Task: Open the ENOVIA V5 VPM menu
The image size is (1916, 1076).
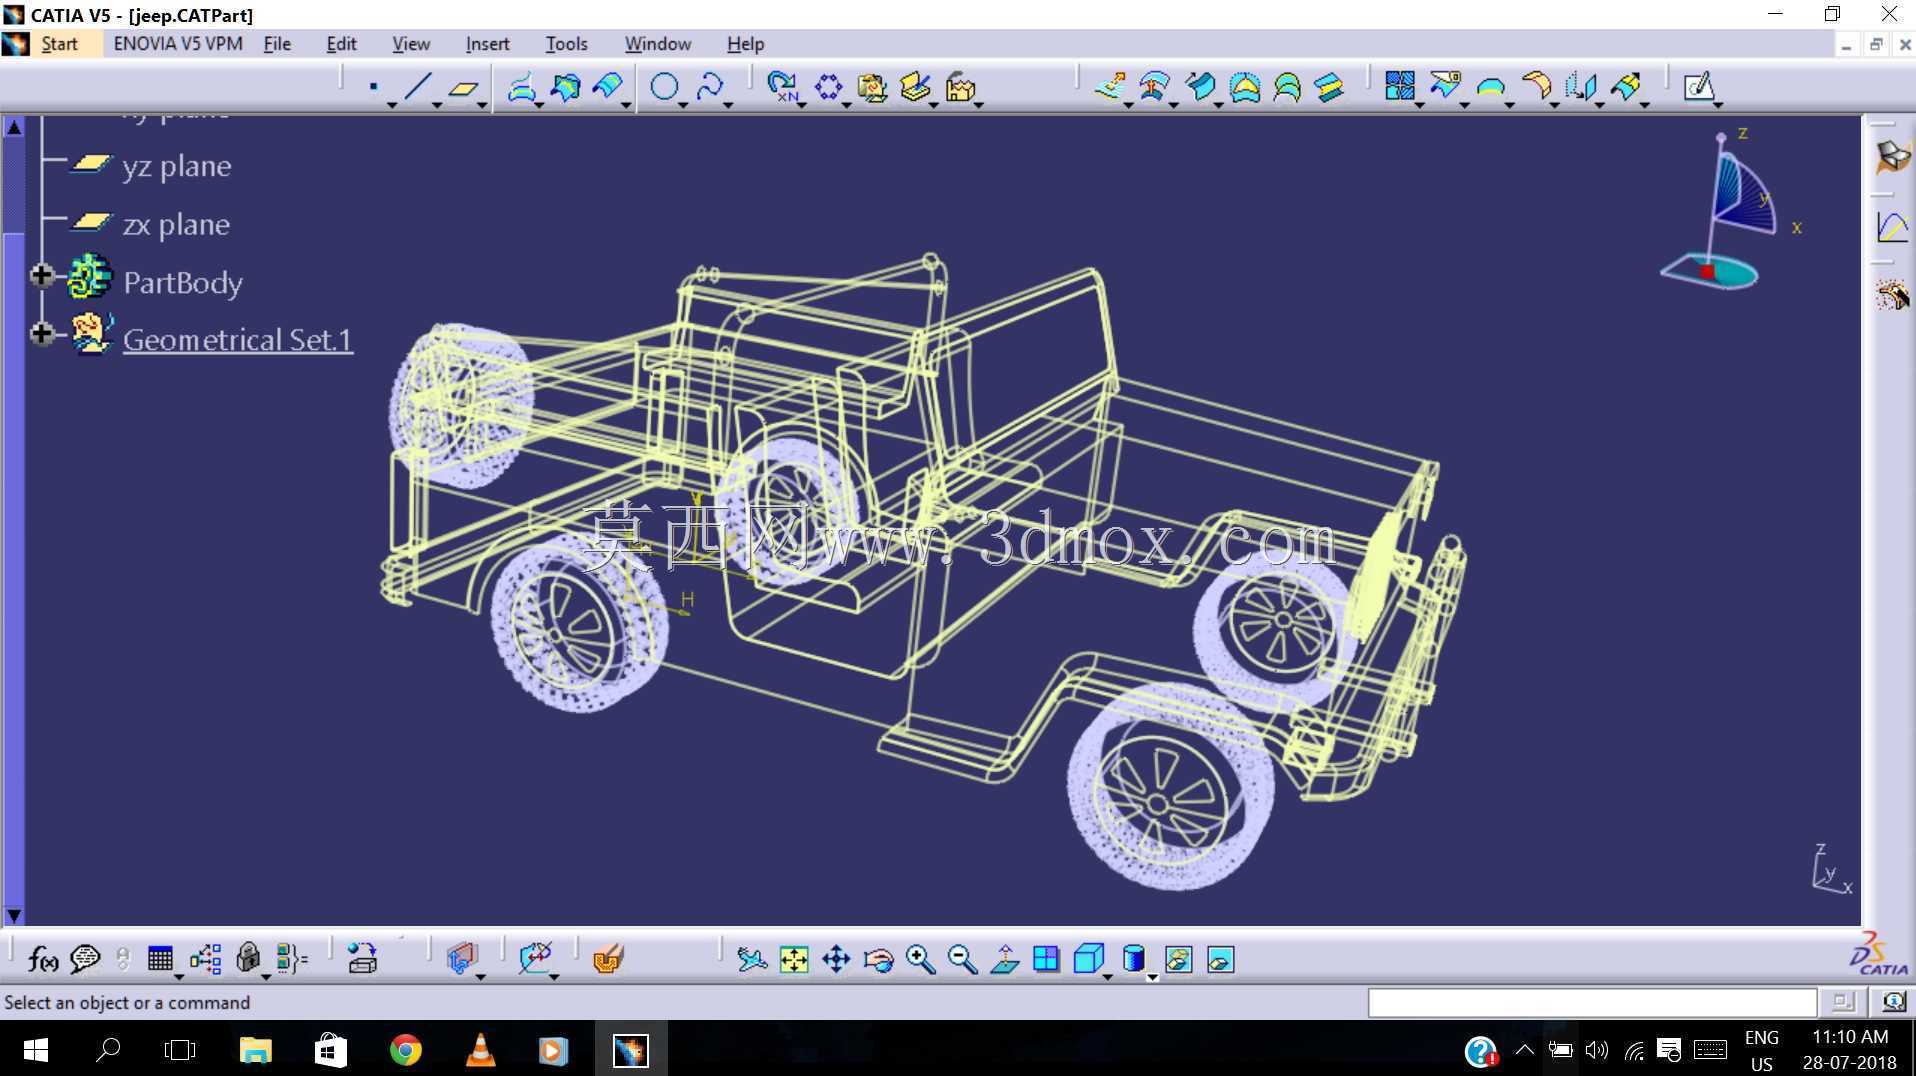Action: 178,44
